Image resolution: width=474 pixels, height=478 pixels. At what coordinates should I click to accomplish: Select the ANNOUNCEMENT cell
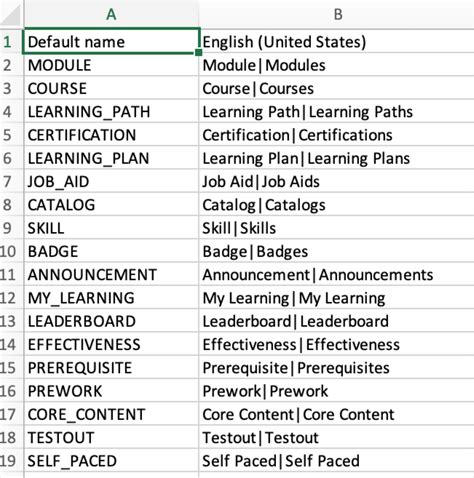point(111,274)
